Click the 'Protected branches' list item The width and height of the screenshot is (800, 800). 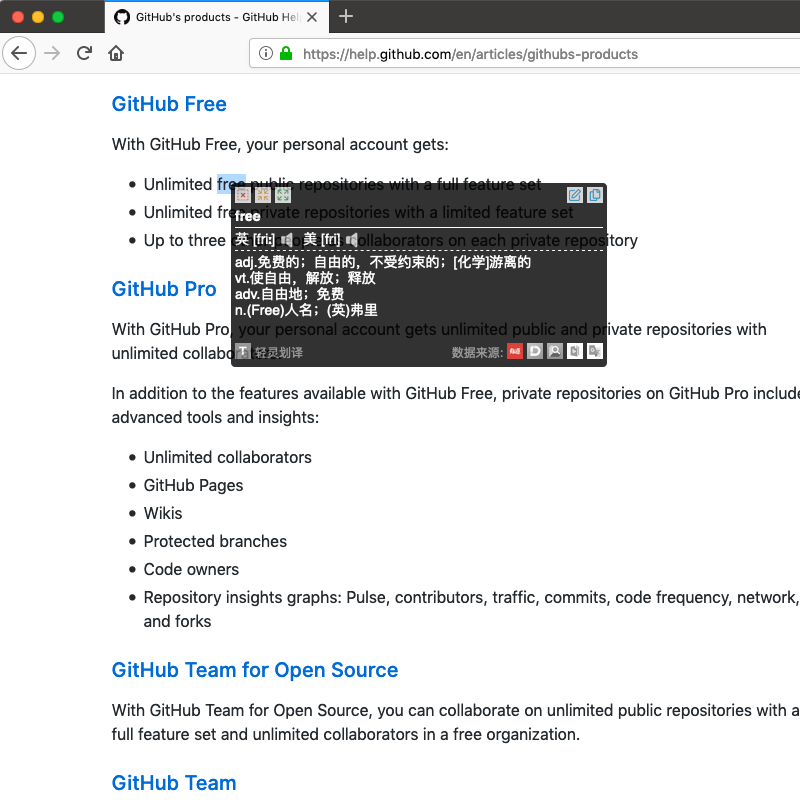(x=215, y=541)
